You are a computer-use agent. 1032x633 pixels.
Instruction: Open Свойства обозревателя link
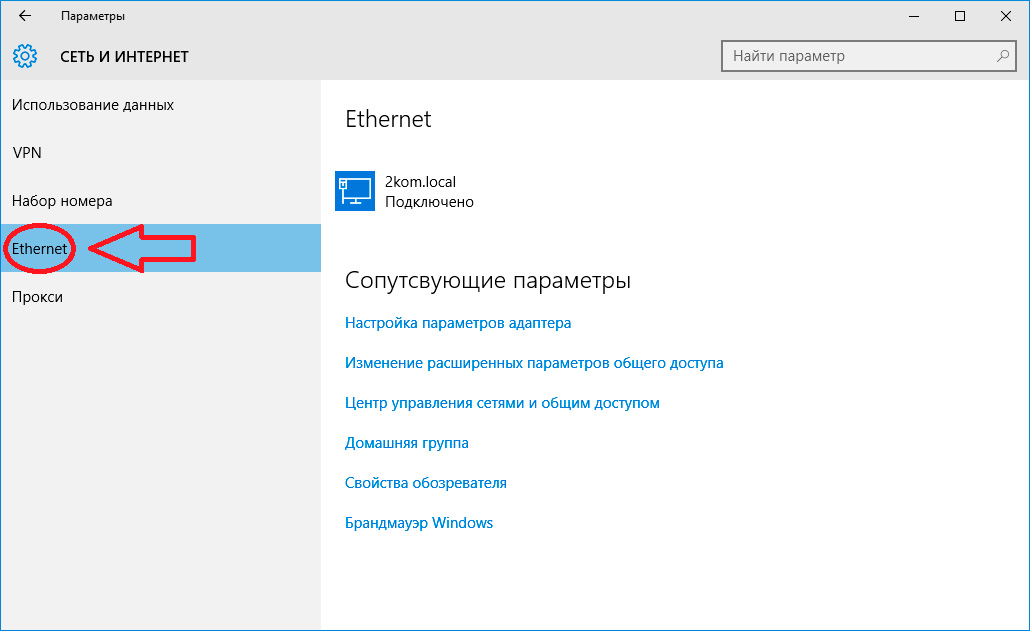coord(426,484)
